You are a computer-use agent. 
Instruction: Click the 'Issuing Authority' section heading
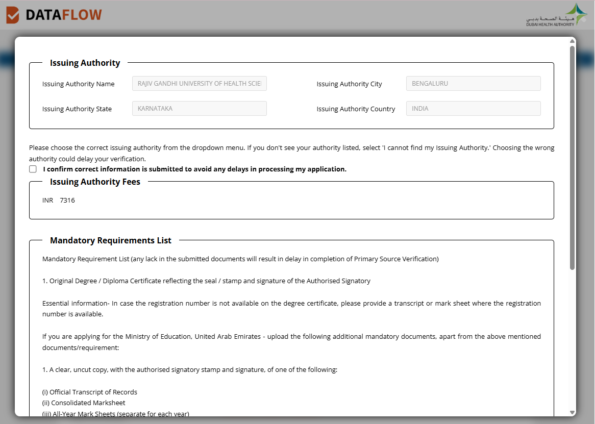[x=85, y=63]
